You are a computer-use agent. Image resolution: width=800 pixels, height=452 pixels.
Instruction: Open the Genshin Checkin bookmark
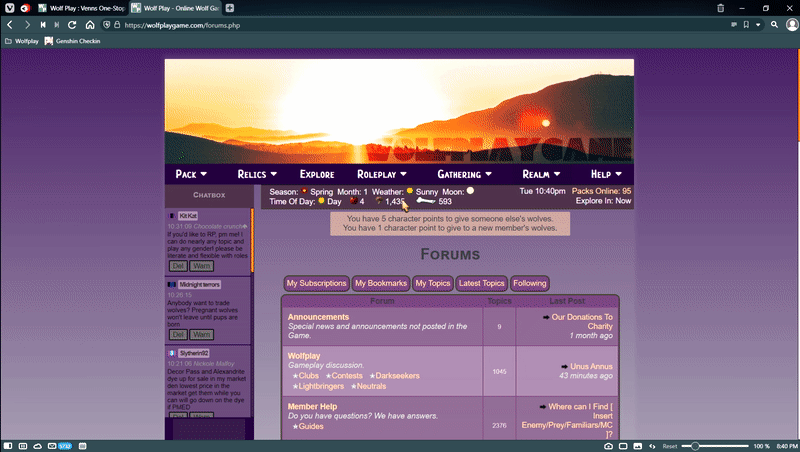(x=72, y=41)
